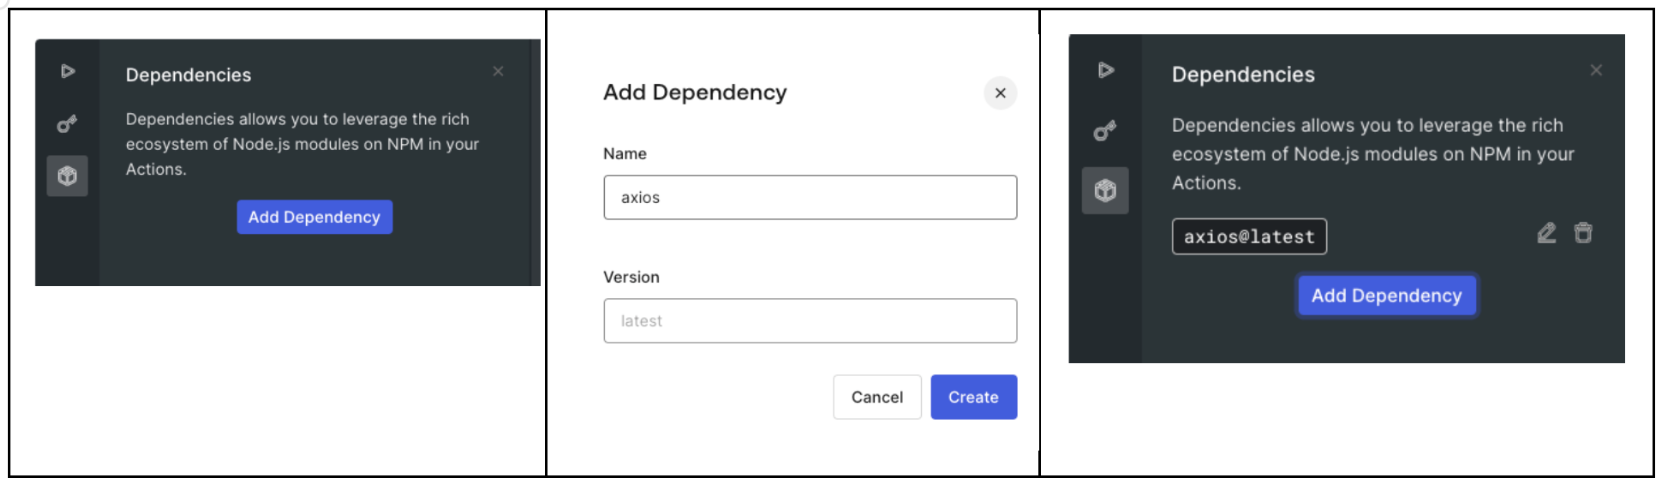The image size is (1664, 486).
Task: Cancel the Add Dependency dialog
Action: [x=877, y=397]
